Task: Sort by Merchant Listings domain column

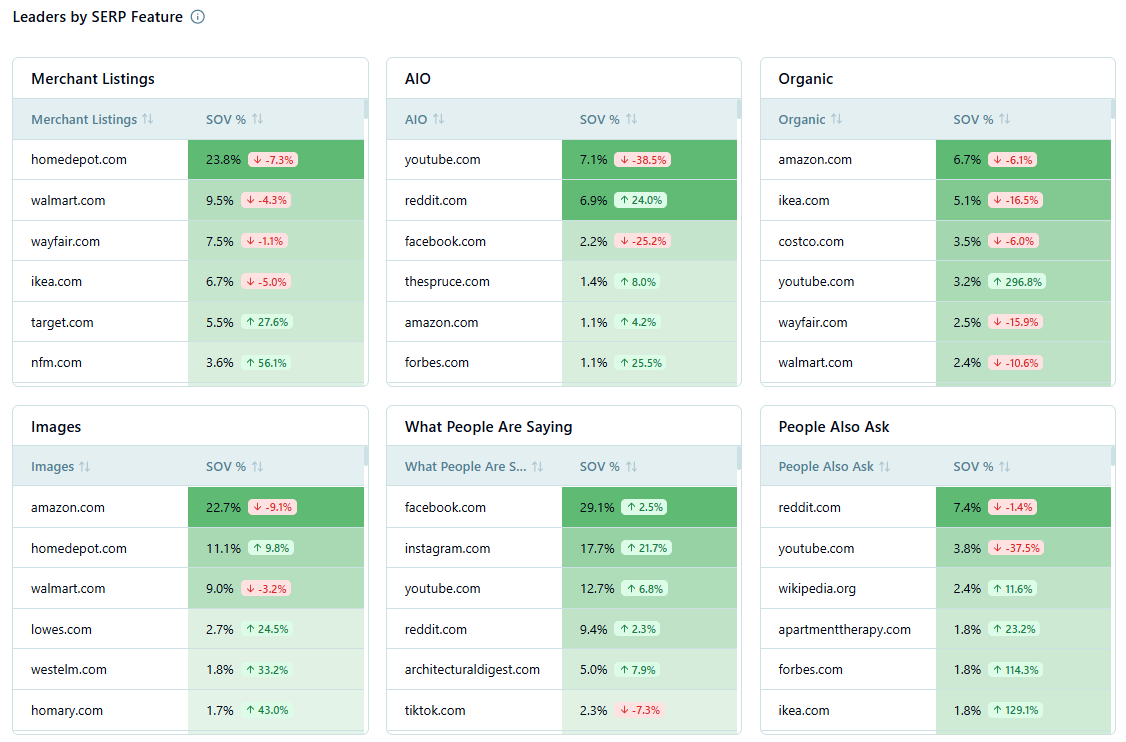Action: click(147, 119)
